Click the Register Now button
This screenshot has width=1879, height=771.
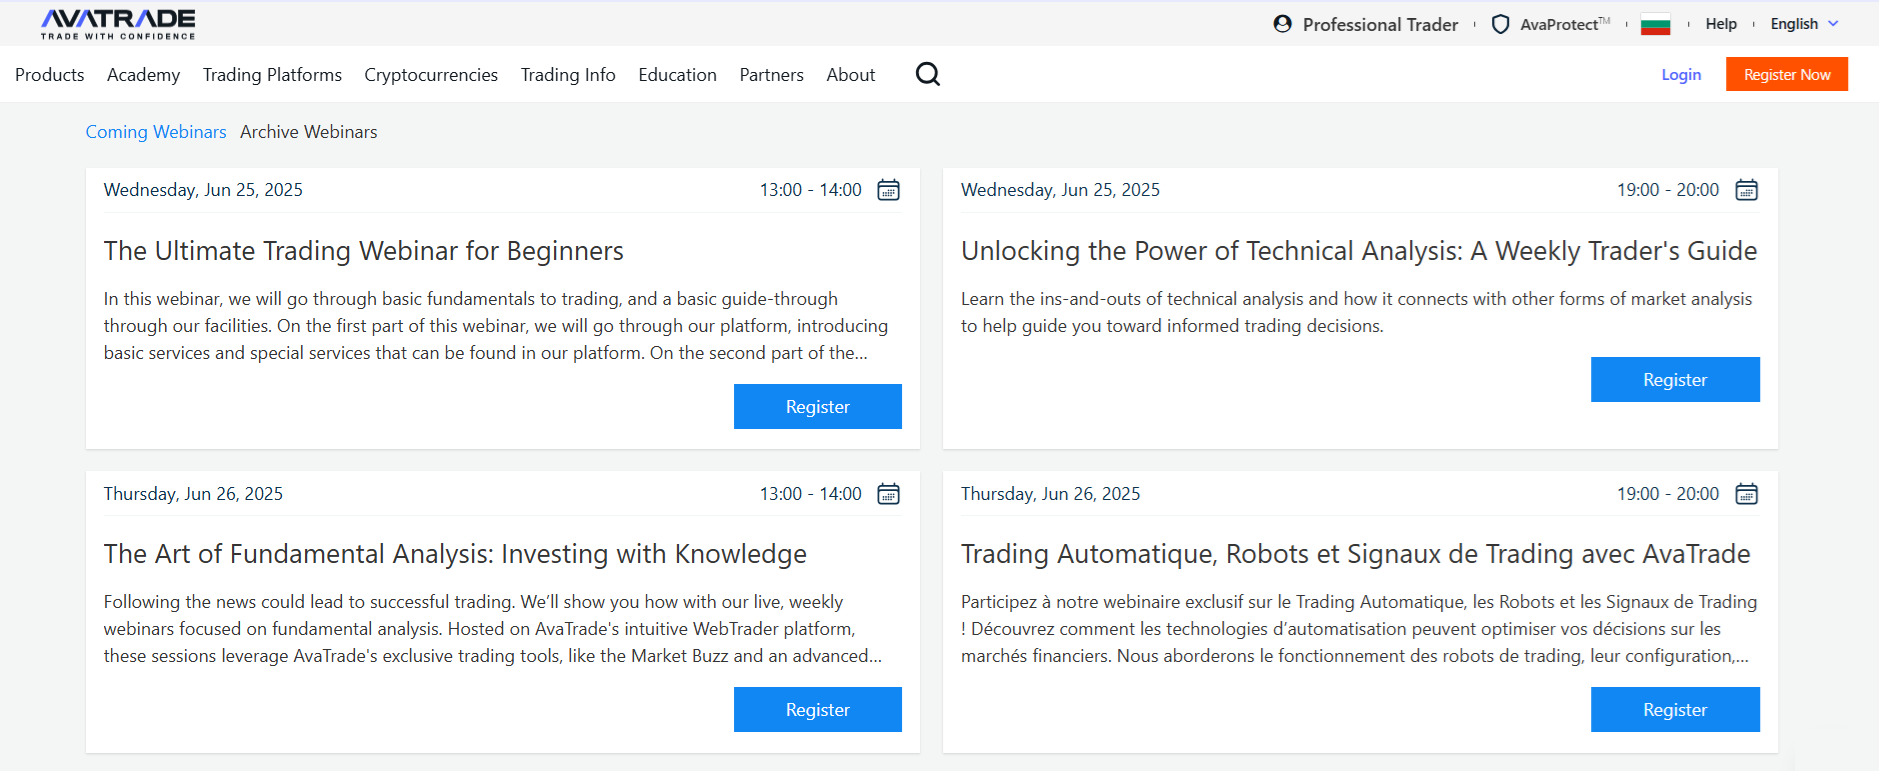1787,74
